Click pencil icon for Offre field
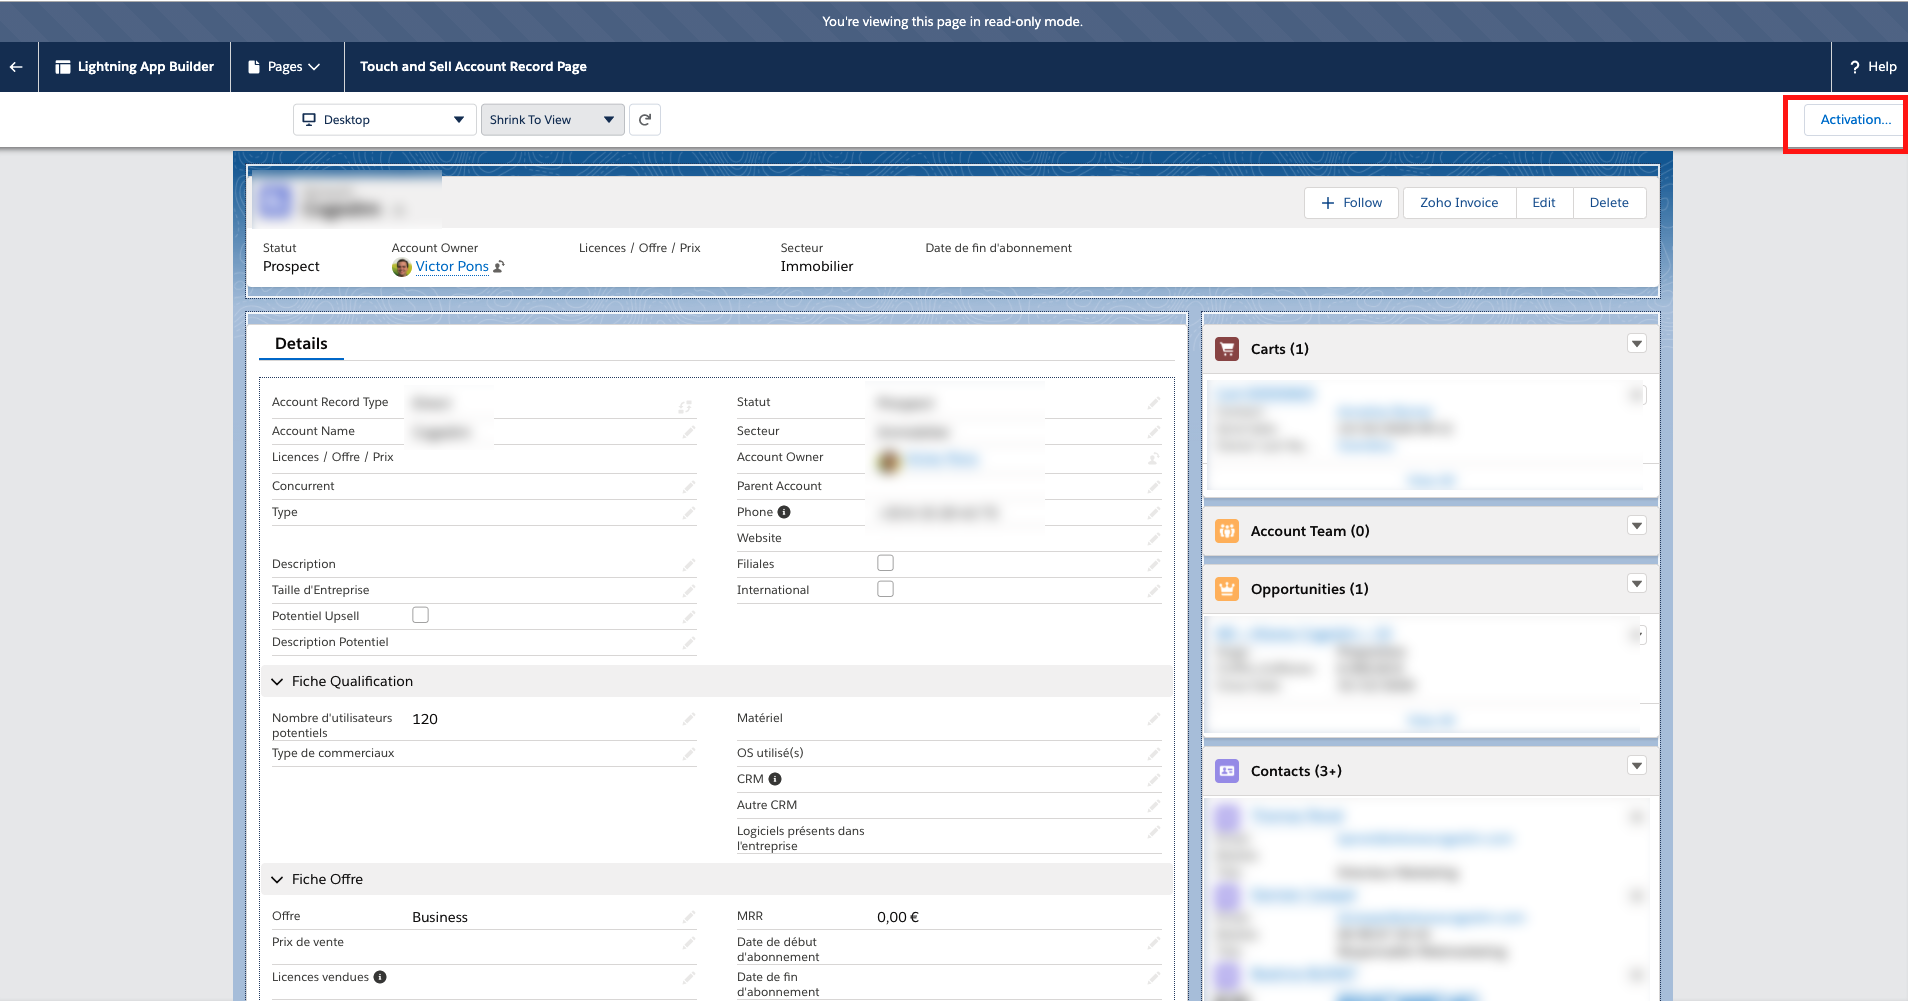The height and width of the screenshot is (1001, 1908). click(x=689, y=917)
